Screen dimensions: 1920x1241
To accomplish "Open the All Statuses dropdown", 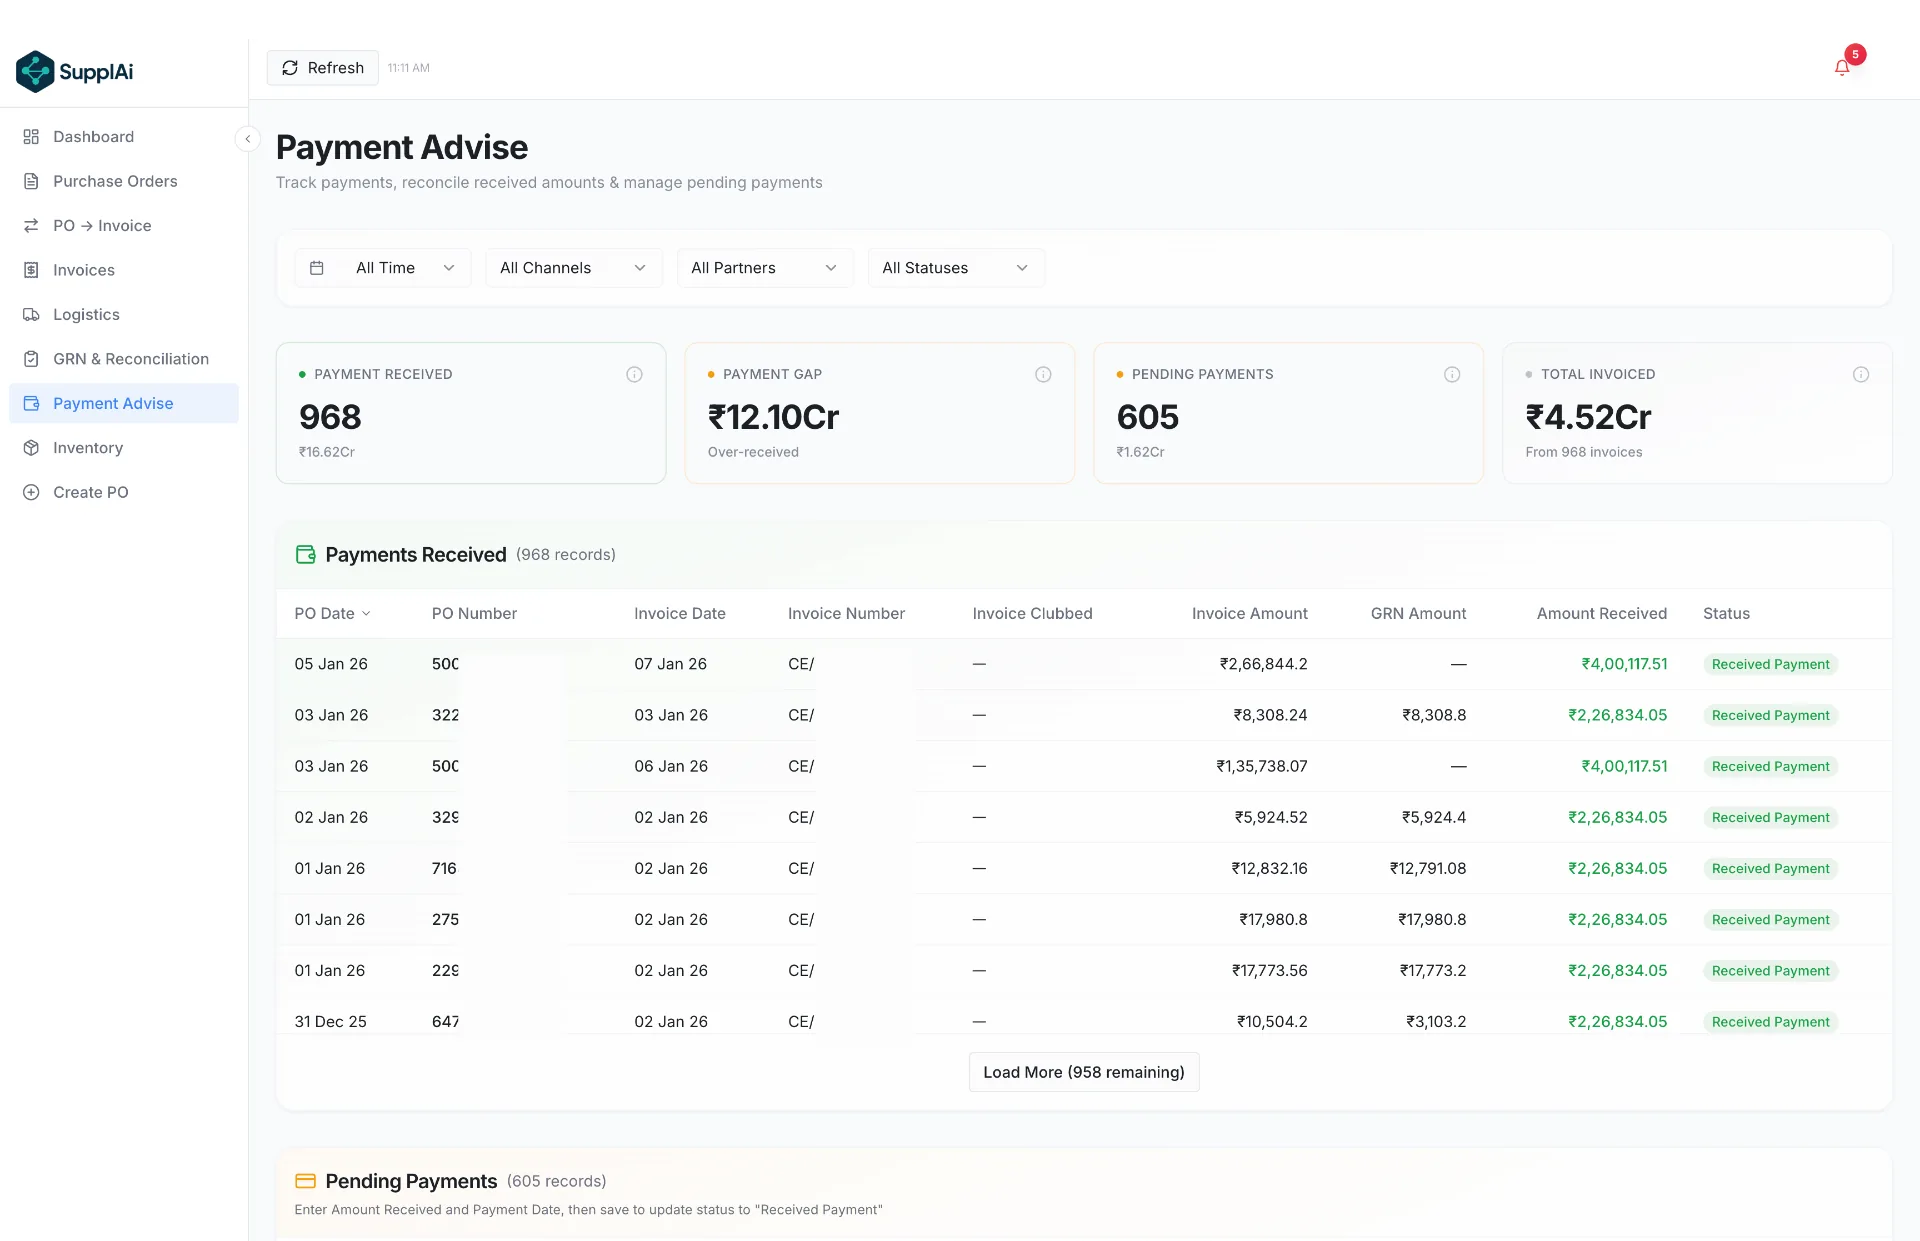I will click(x=956, y=268).
